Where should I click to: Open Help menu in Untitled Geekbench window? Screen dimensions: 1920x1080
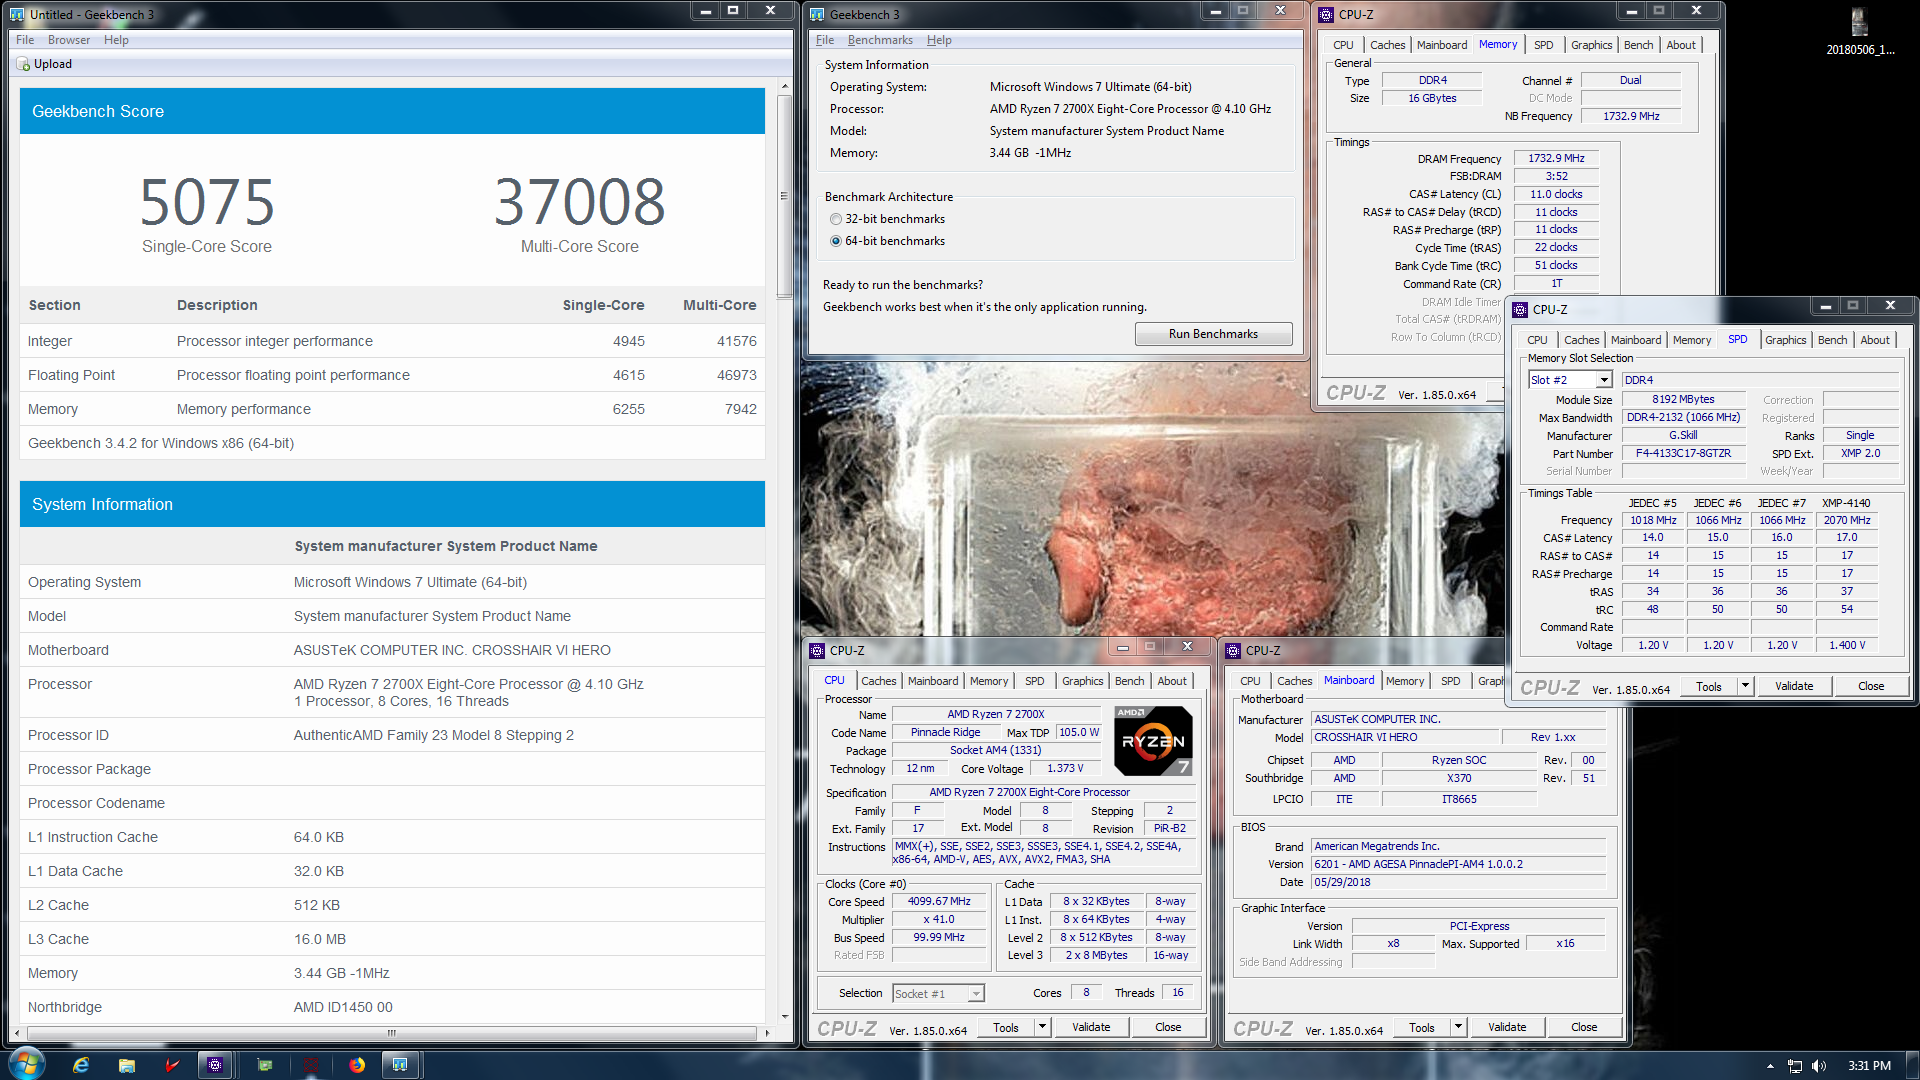[x=116, y=40]
